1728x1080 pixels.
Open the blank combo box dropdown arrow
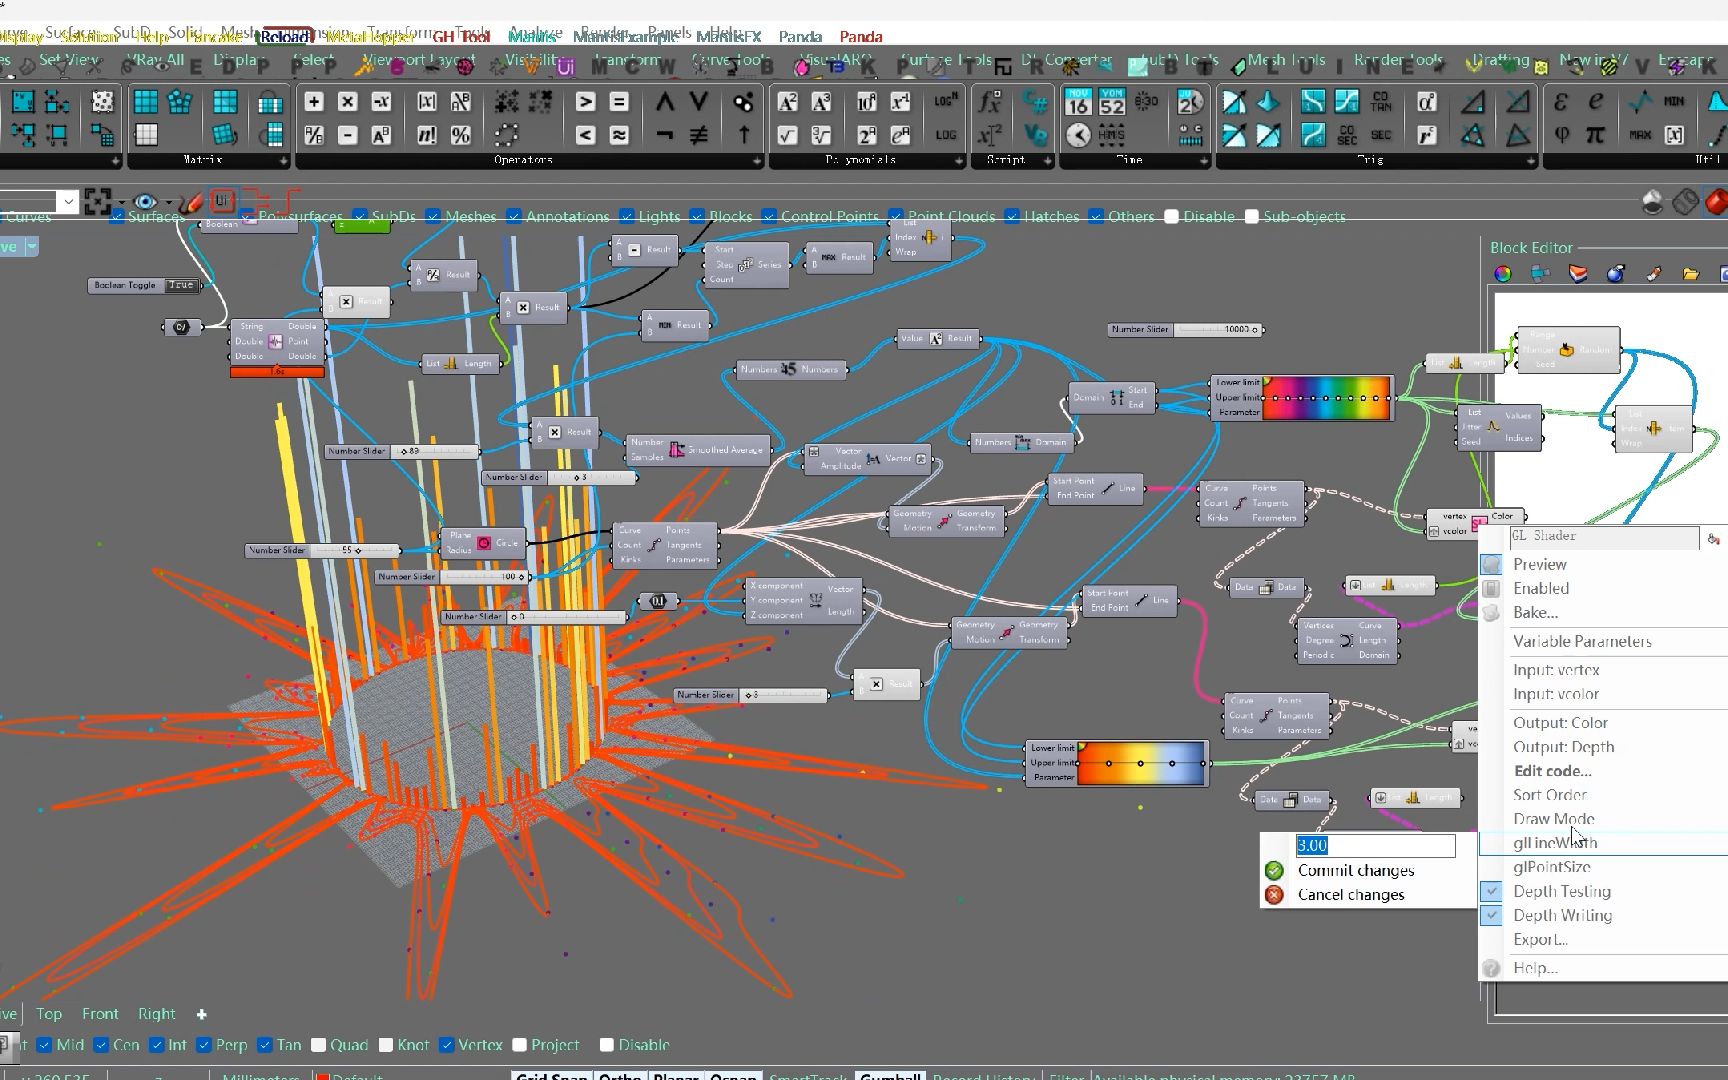coord(67,202)
